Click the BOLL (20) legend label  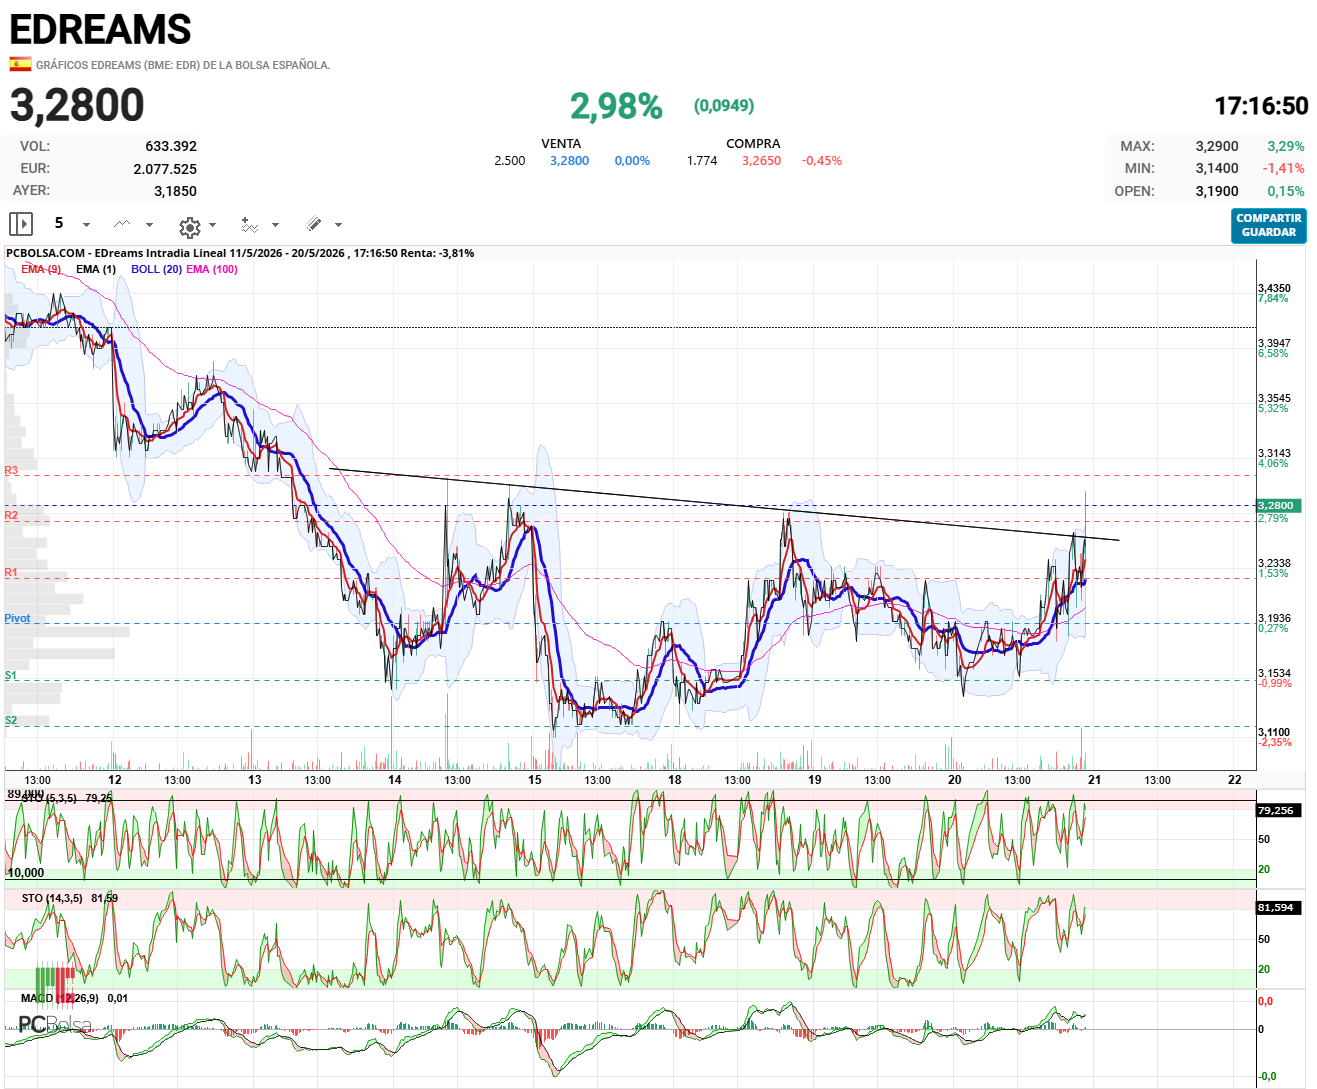[x=156, y=269]
